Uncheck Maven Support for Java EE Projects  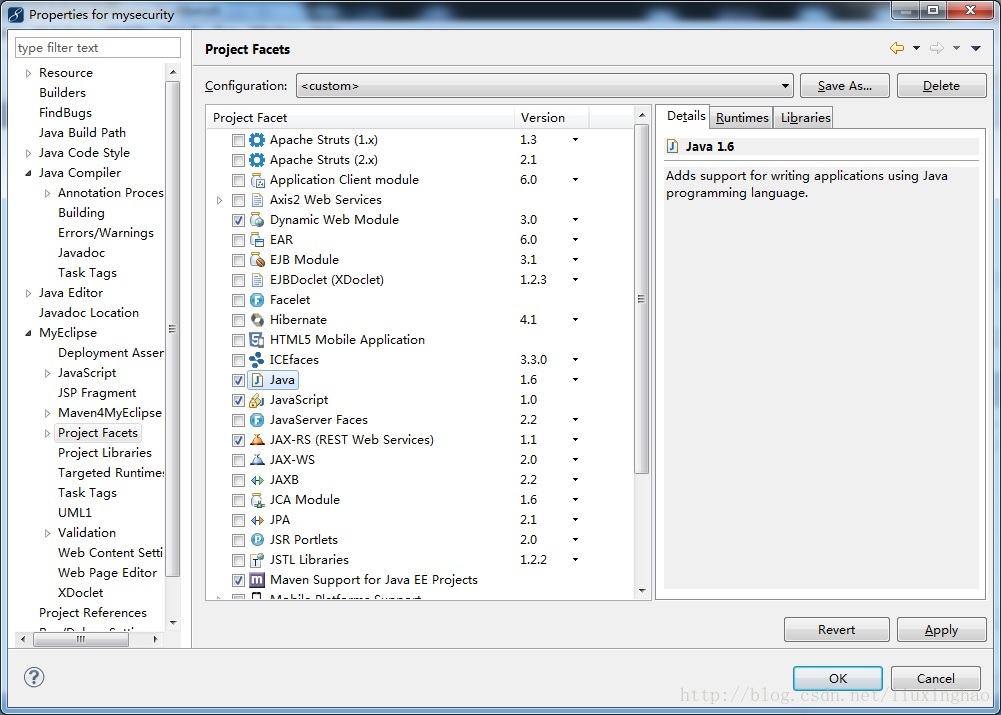[238, 580]
